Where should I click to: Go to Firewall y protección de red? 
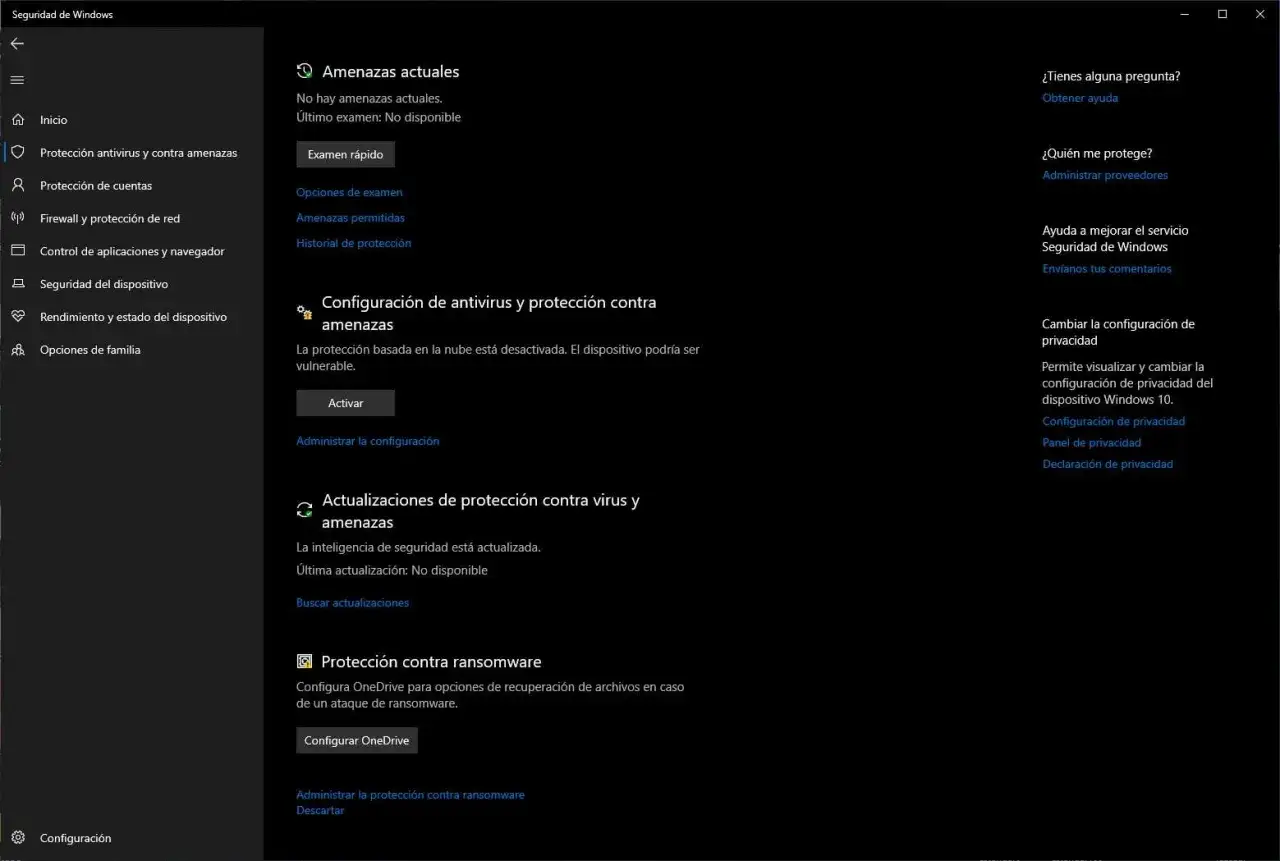click(x=132, y=218)
